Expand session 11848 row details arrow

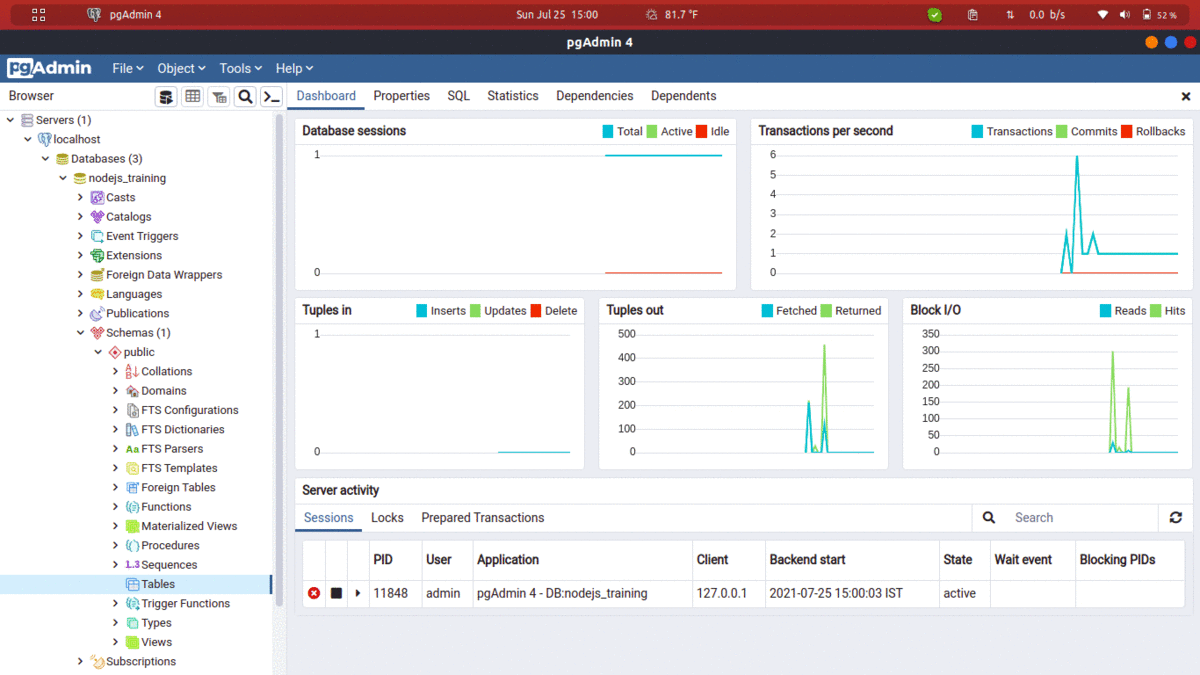click(x=358, y=593)
